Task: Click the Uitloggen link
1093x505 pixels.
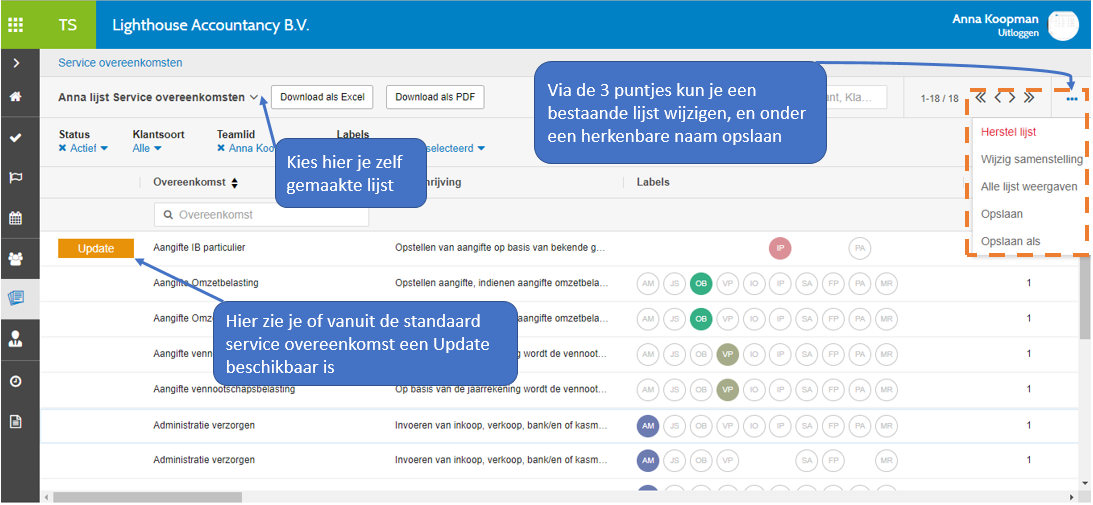Action: [x=1018, y=33]
